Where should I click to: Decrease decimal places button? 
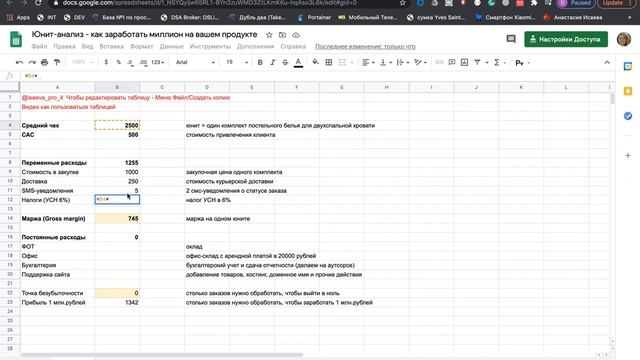130,62
